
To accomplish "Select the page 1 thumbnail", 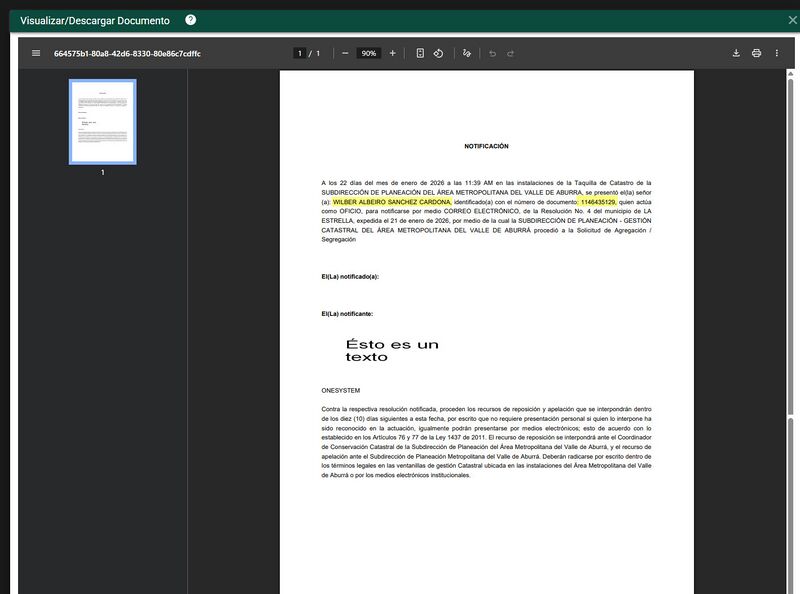I will click(x=103, y=121).
